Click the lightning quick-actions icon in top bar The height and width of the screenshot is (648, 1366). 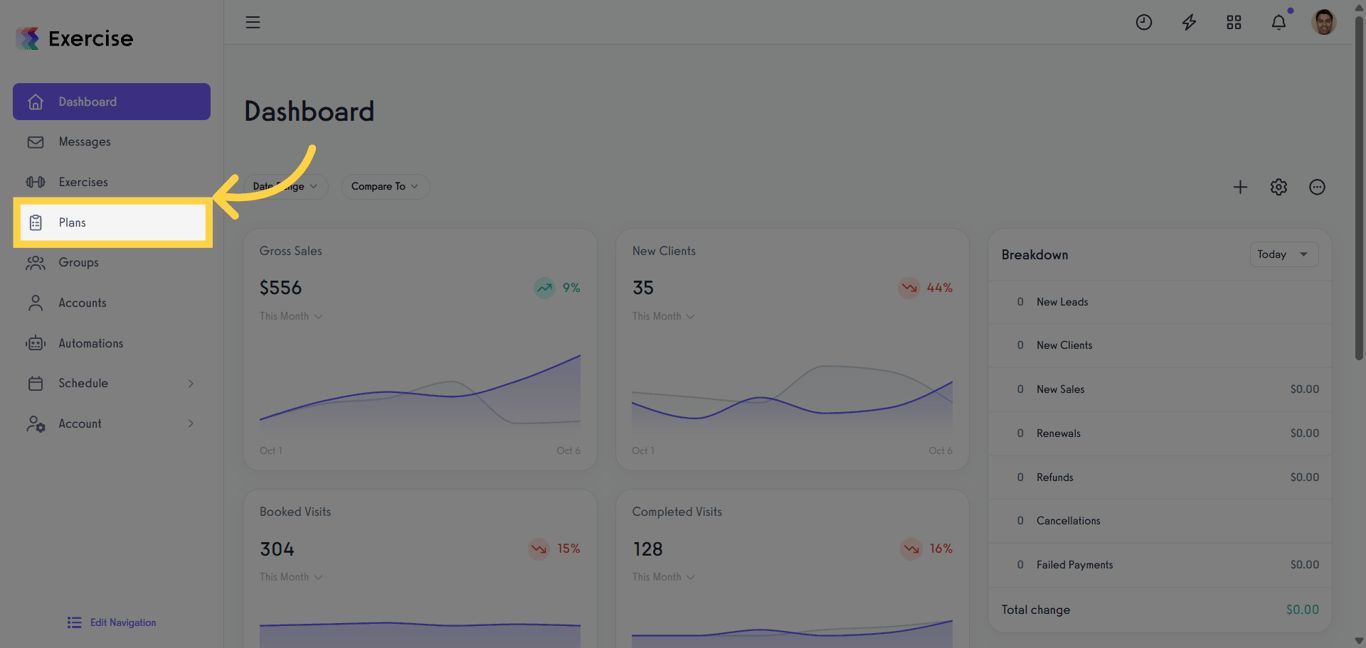[1188, 21]
